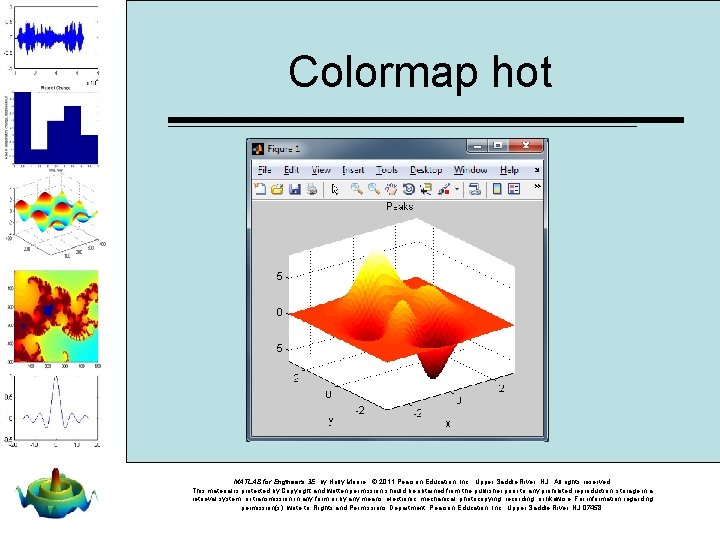Click the Link Plot toolbar icon
The width and height of the screenshot is (720, 540).
[x=475, y=189]
